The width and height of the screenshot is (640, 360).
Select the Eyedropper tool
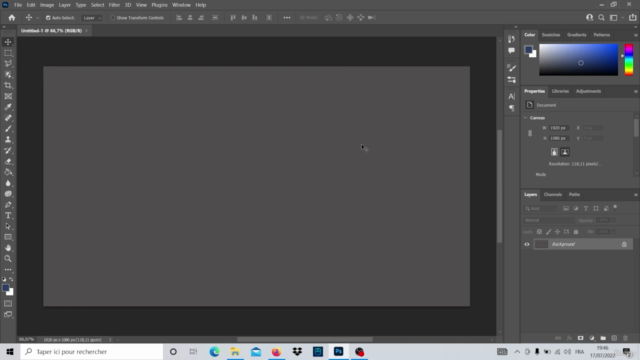coord(8,107)
